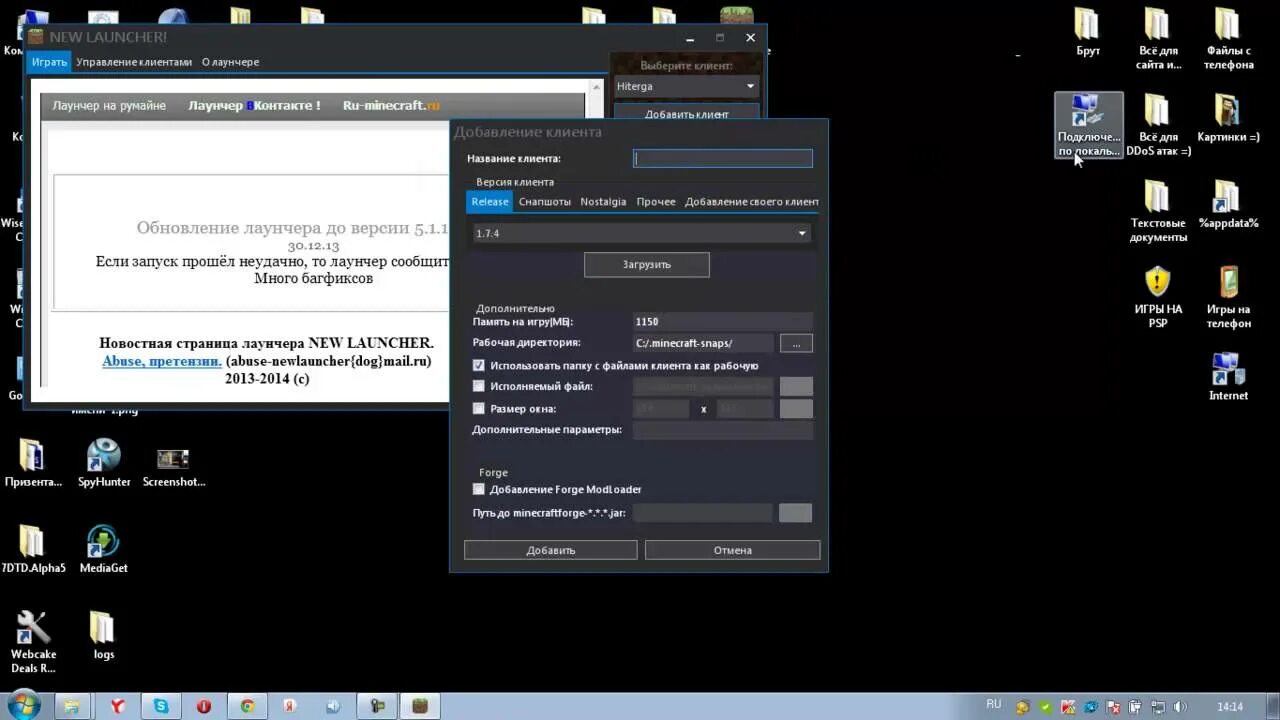Click the Загрузить button
This screenshot has width=1280, height=720.
647,265
